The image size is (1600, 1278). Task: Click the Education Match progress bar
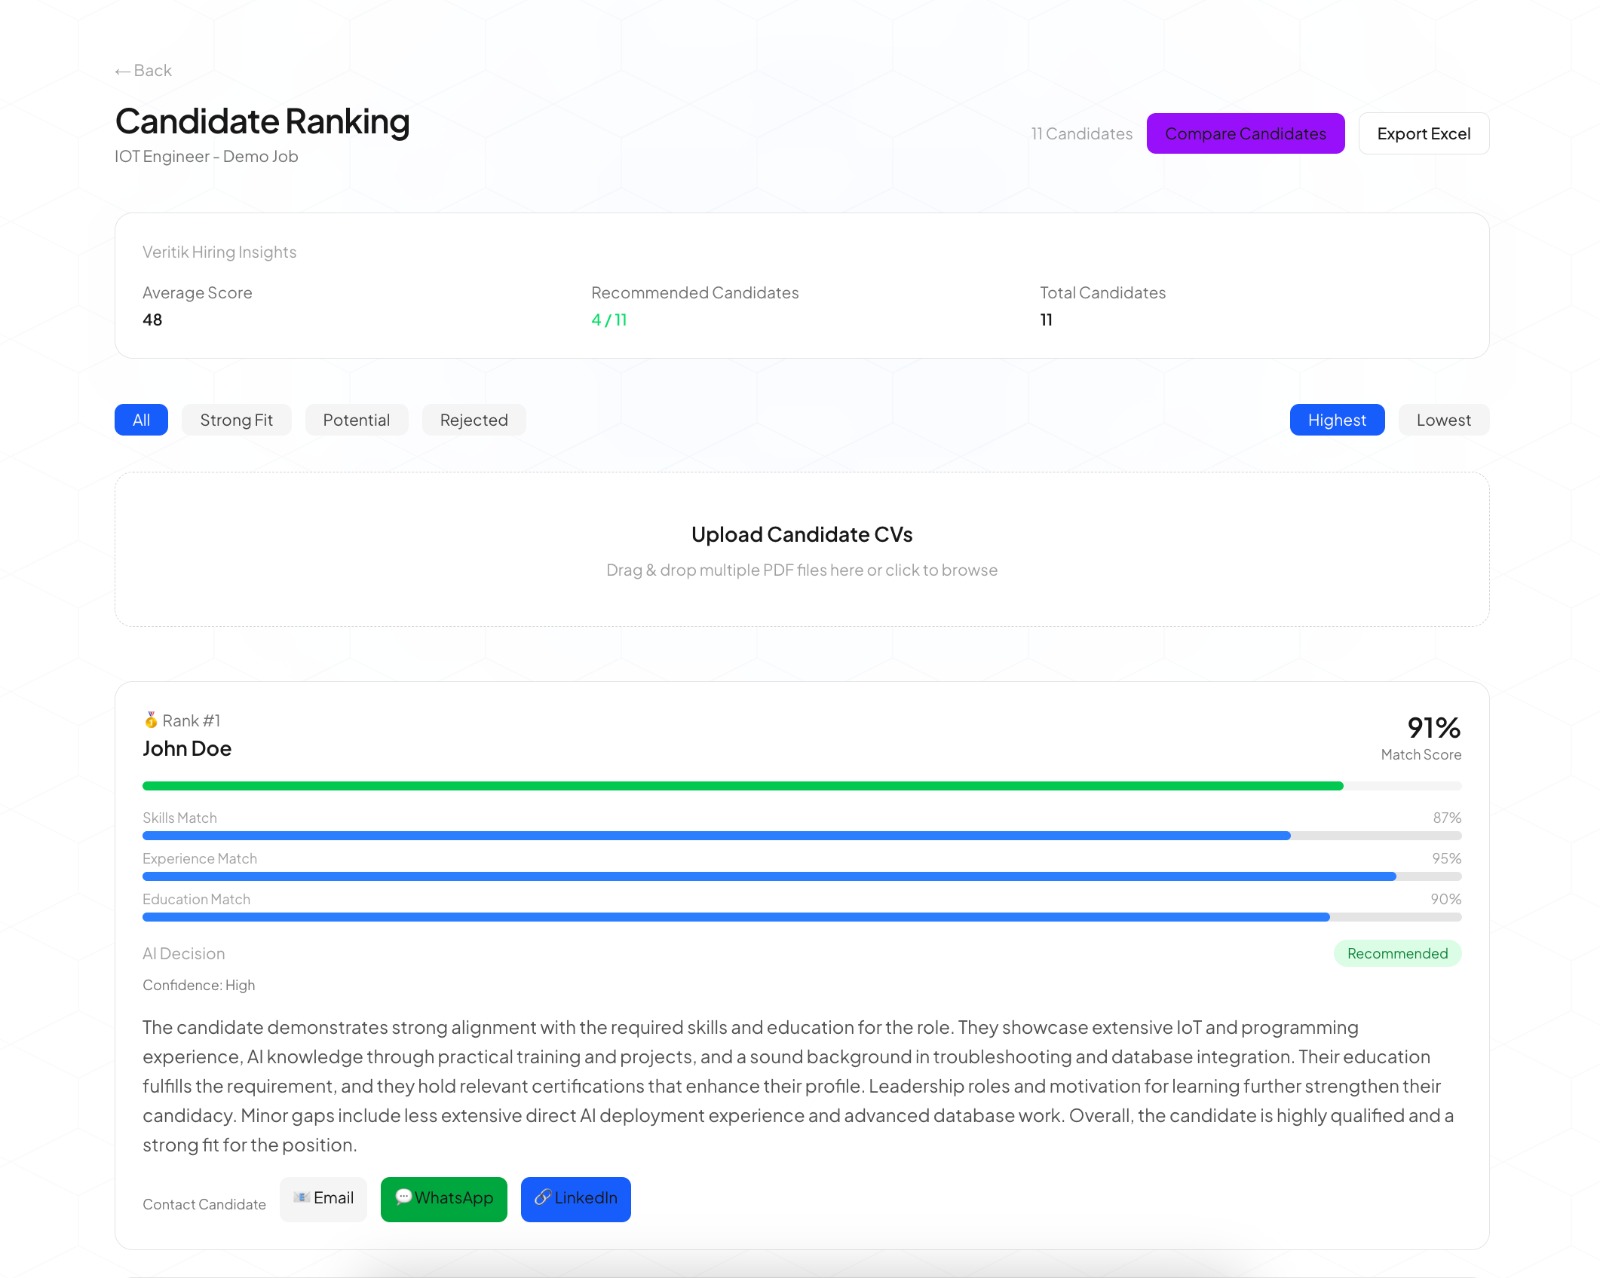tap(736, 917)
